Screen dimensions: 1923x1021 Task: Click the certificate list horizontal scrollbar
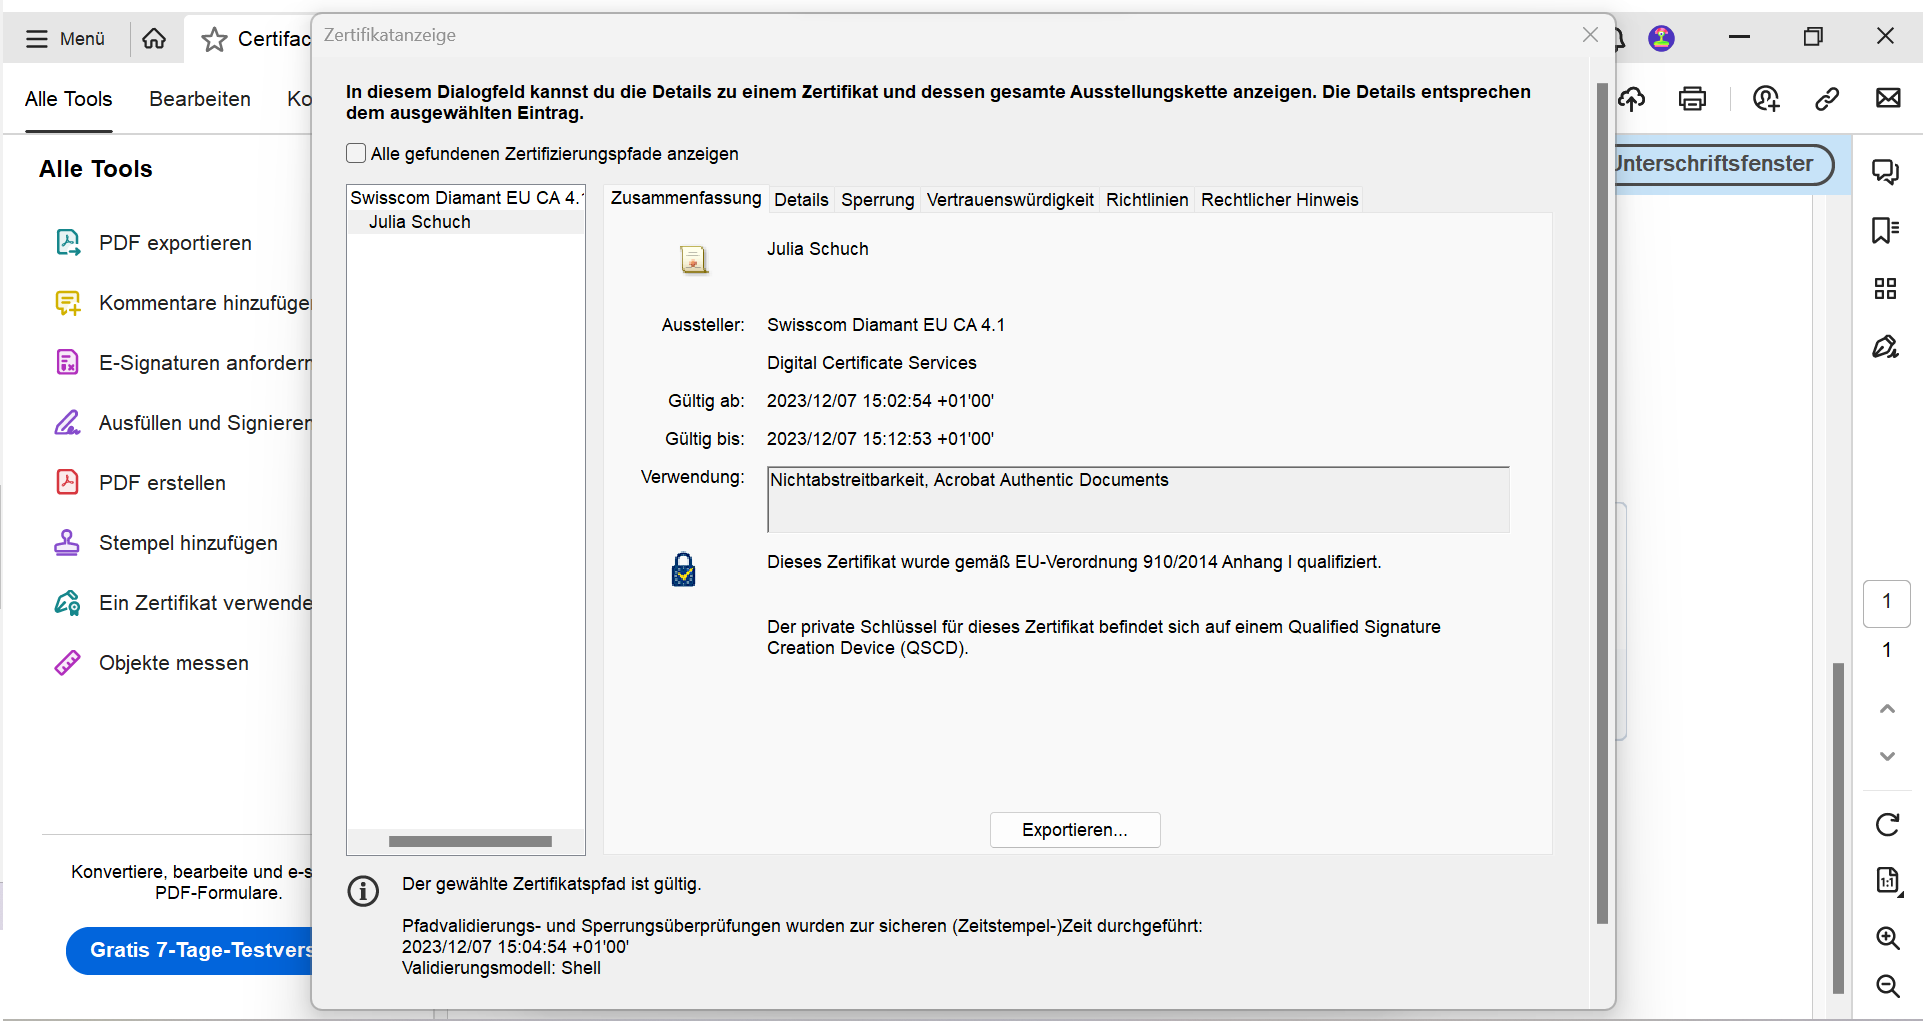point(470,842)
